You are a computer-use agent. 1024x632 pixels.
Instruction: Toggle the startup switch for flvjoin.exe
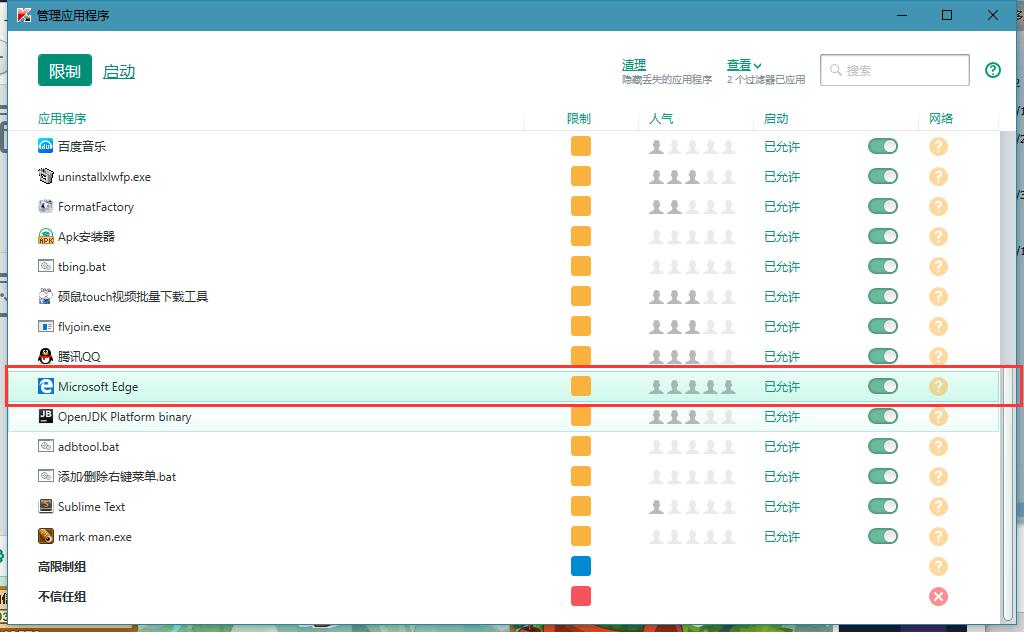point(883,326)
